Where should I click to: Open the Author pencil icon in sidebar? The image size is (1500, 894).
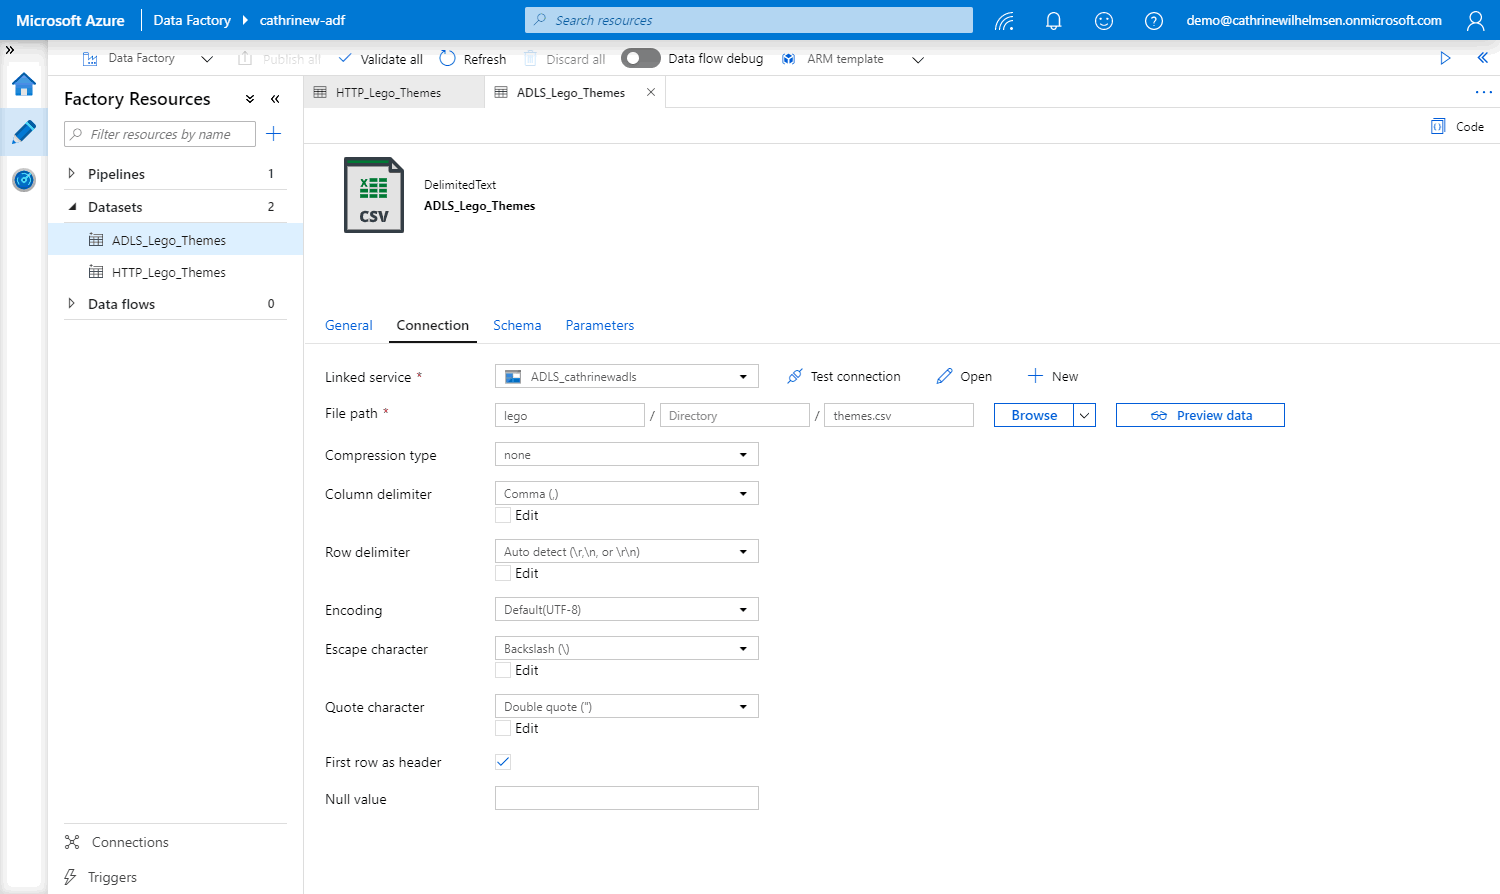24,132
